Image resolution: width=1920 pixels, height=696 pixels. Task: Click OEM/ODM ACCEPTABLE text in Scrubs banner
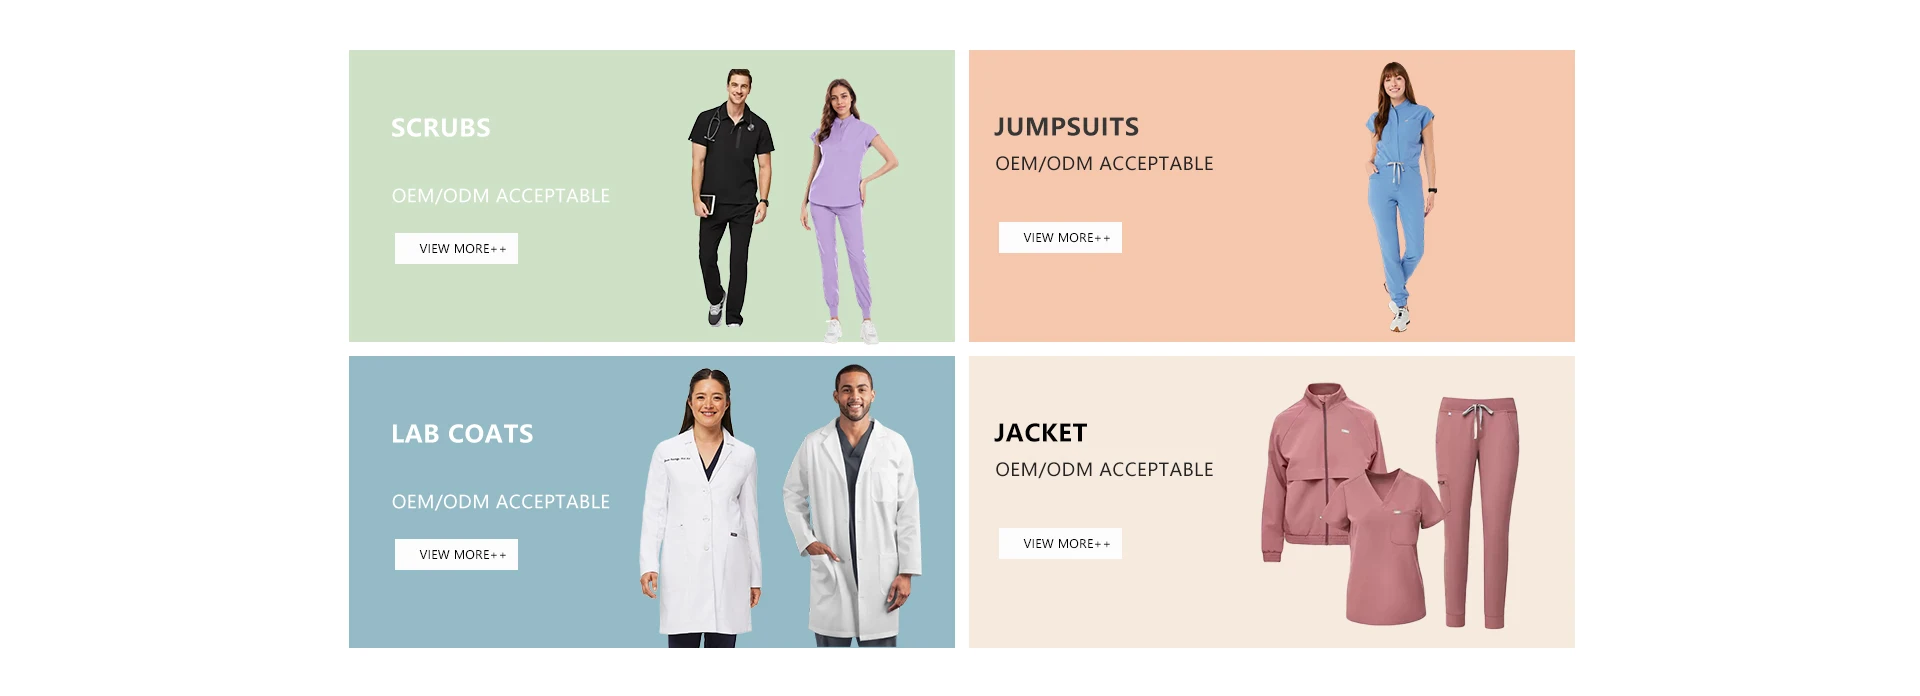coord(501,196)
